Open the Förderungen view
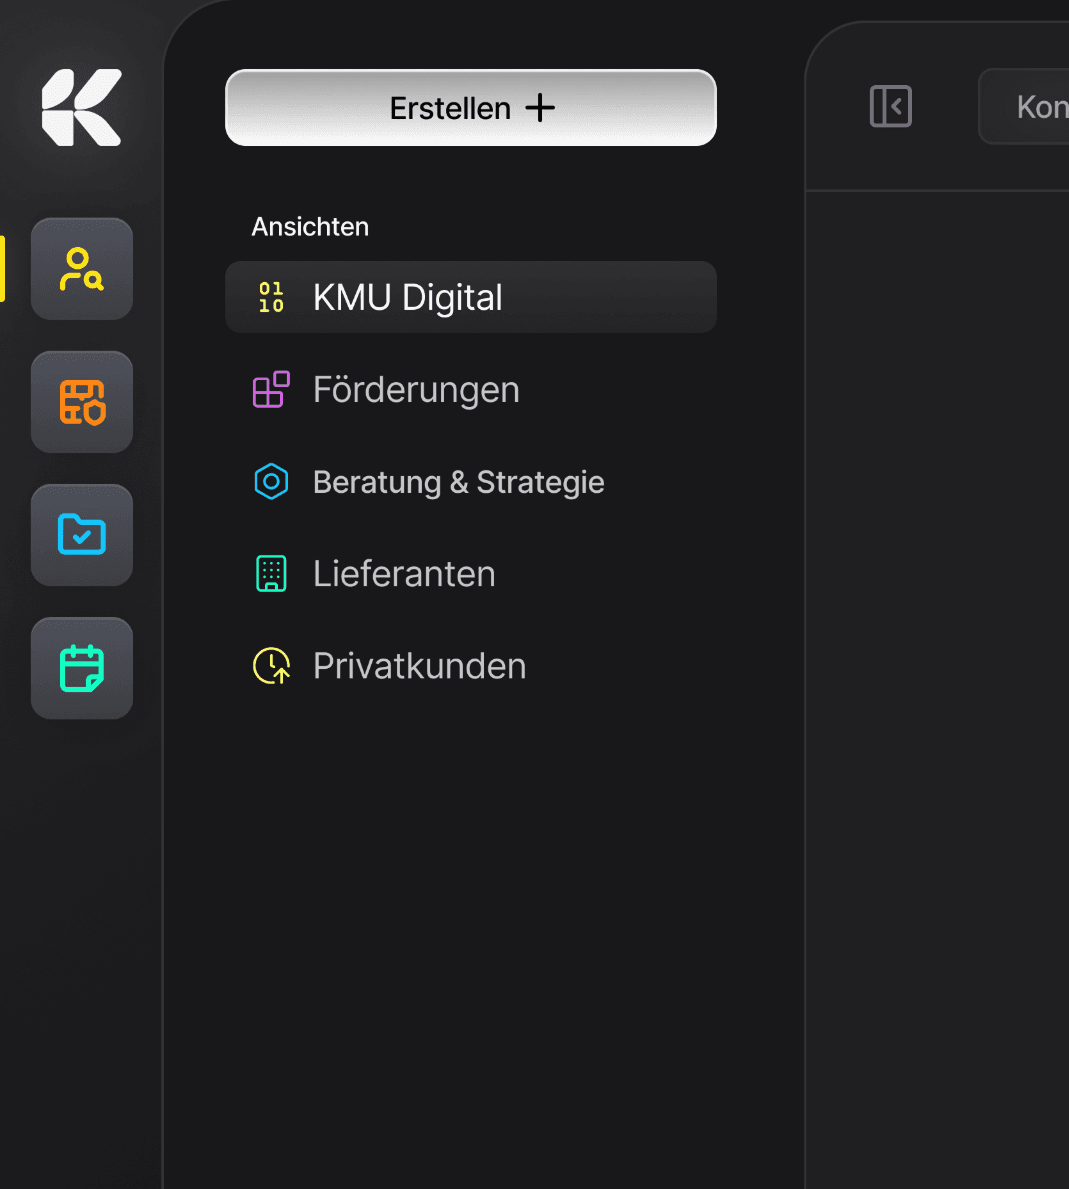 coord(416,390)
